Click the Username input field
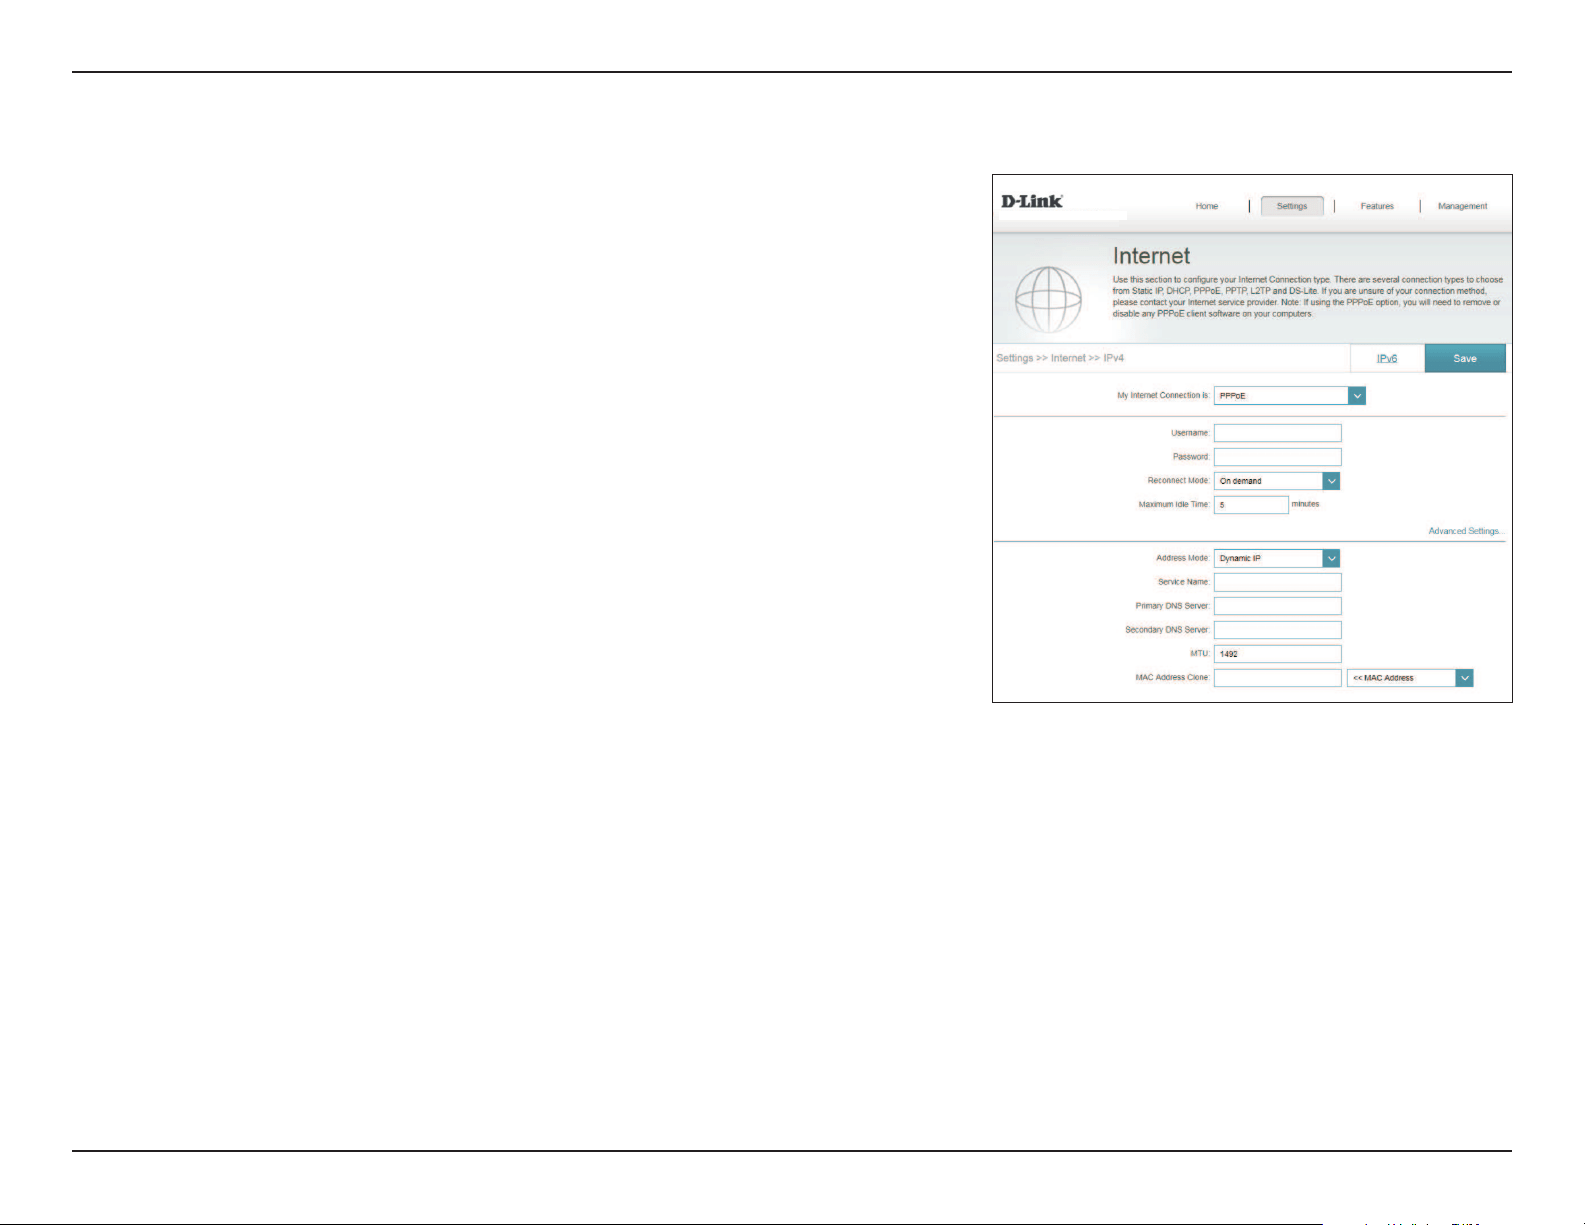This screenshot has height=1225, width=1585. pos(1278,433)
